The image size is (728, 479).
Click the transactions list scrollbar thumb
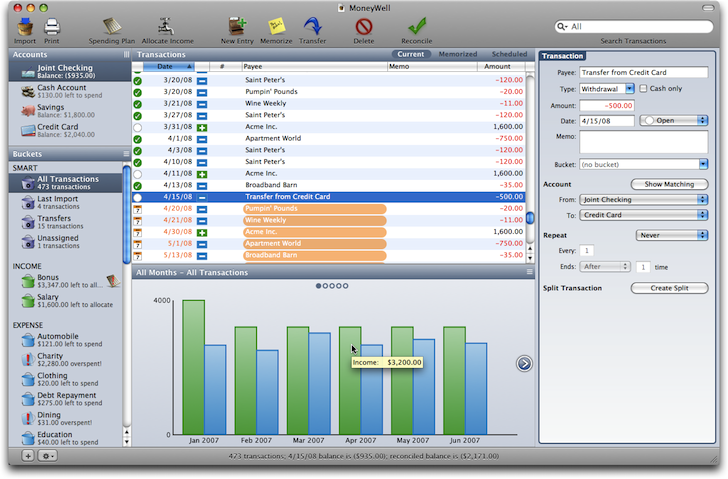click(530, 217)
